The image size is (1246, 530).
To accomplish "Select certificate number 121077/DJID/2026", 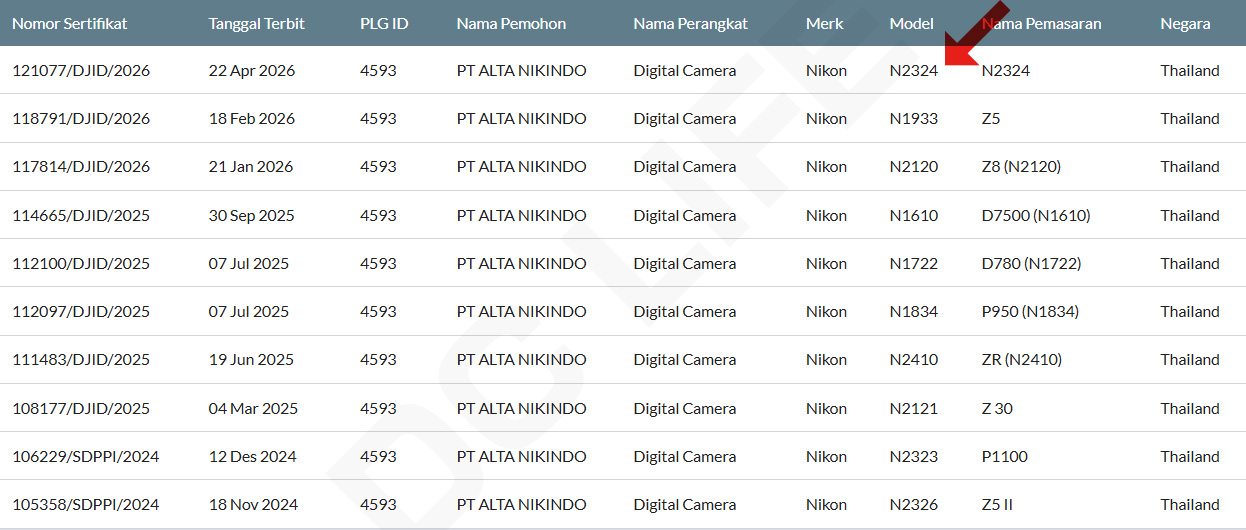I will pyautogui.click(x=81, y=70).
